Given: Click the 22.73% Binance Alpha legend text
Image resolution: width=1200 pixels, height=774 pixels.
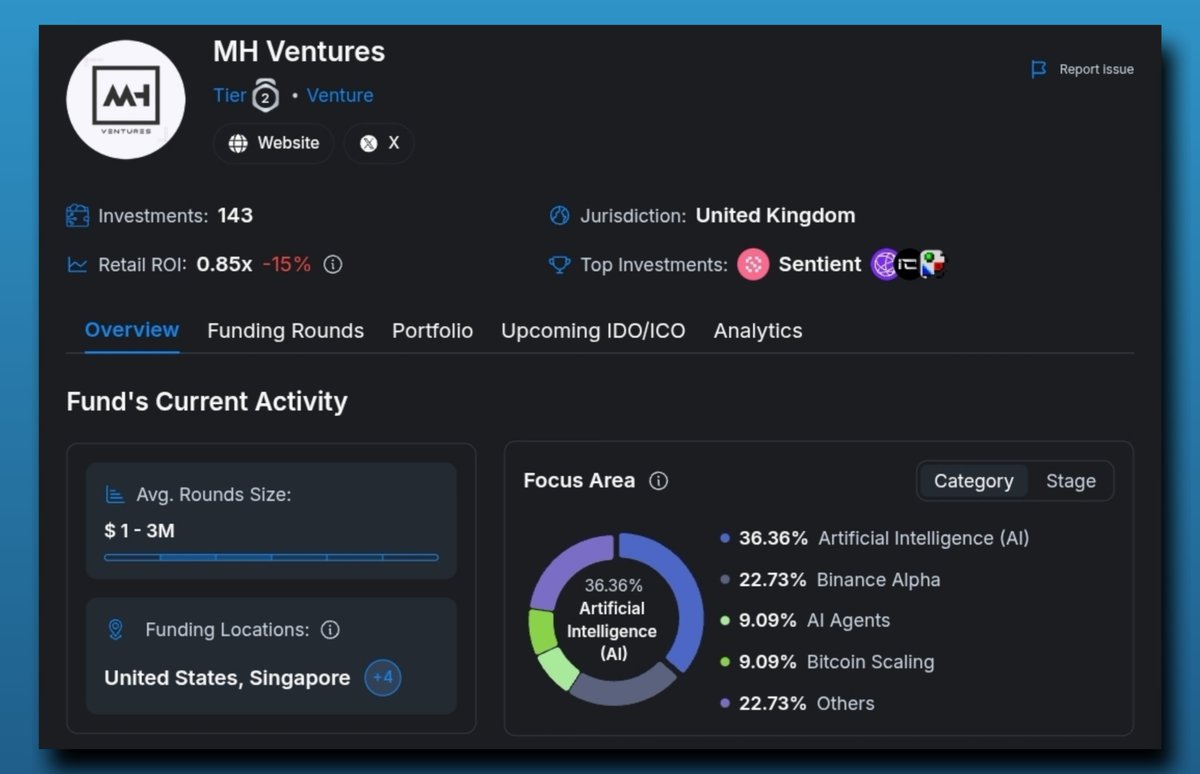Looking at the screenshot, I should coord(840,580).
